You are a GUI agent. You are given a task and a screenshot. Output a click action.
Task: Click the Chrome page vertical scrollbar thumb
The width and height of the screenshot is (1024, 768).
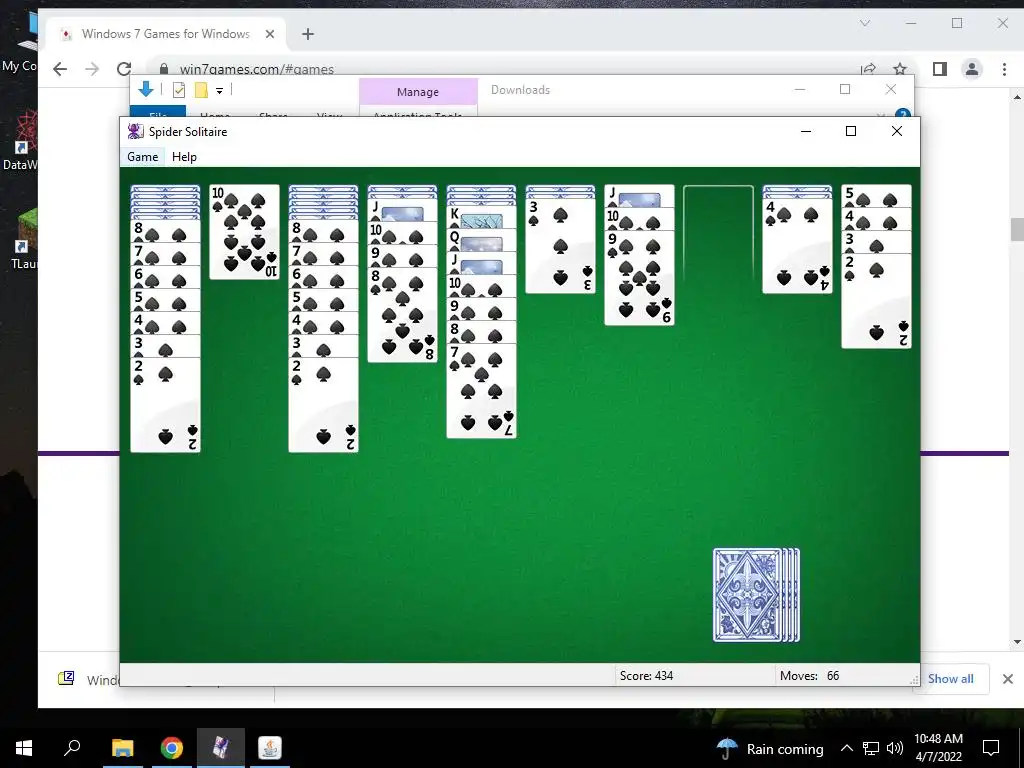[1017, 229]
